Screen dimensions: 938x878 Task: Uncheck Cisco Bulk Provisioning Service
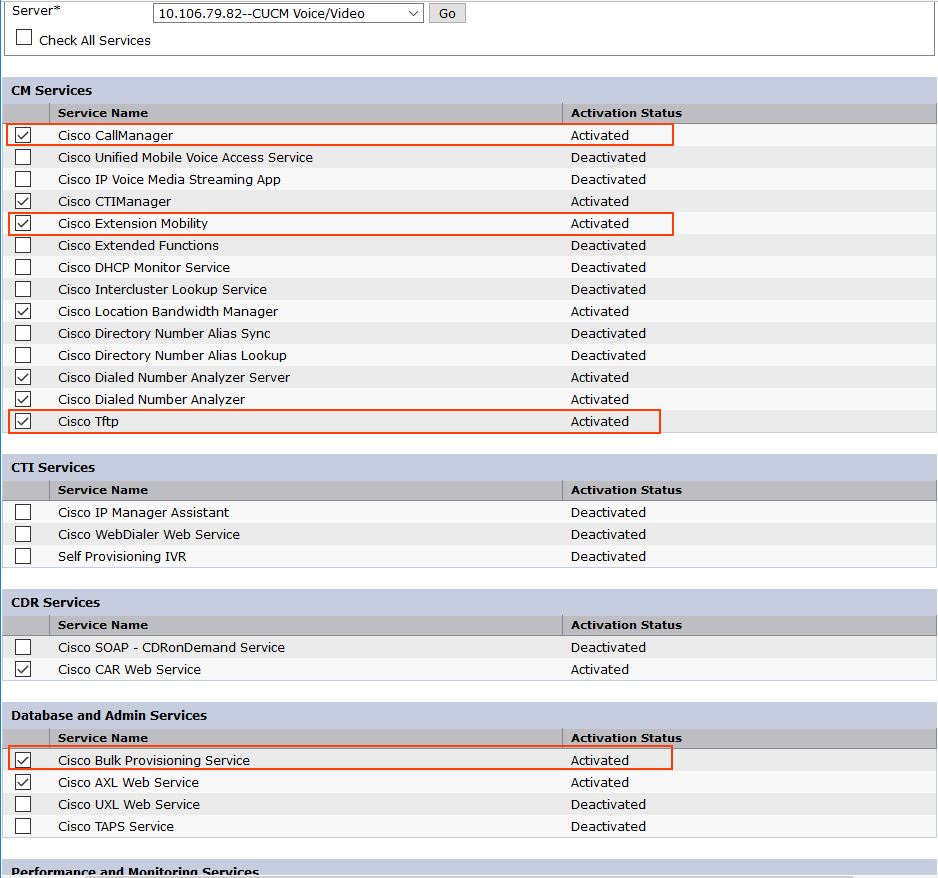coord(23,760)
